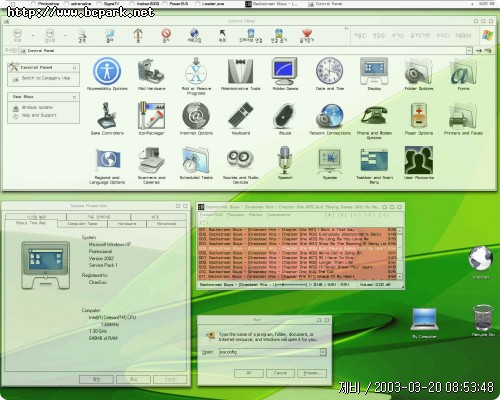Switch to the Computer Name tab
The width and height of the screenshot is (500, 400).
click(82, 224)
